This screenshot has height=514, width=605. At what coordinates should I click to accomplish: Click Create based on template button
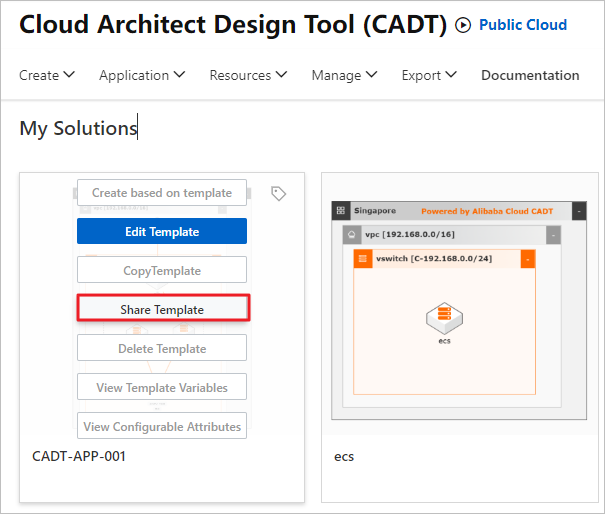162,193
